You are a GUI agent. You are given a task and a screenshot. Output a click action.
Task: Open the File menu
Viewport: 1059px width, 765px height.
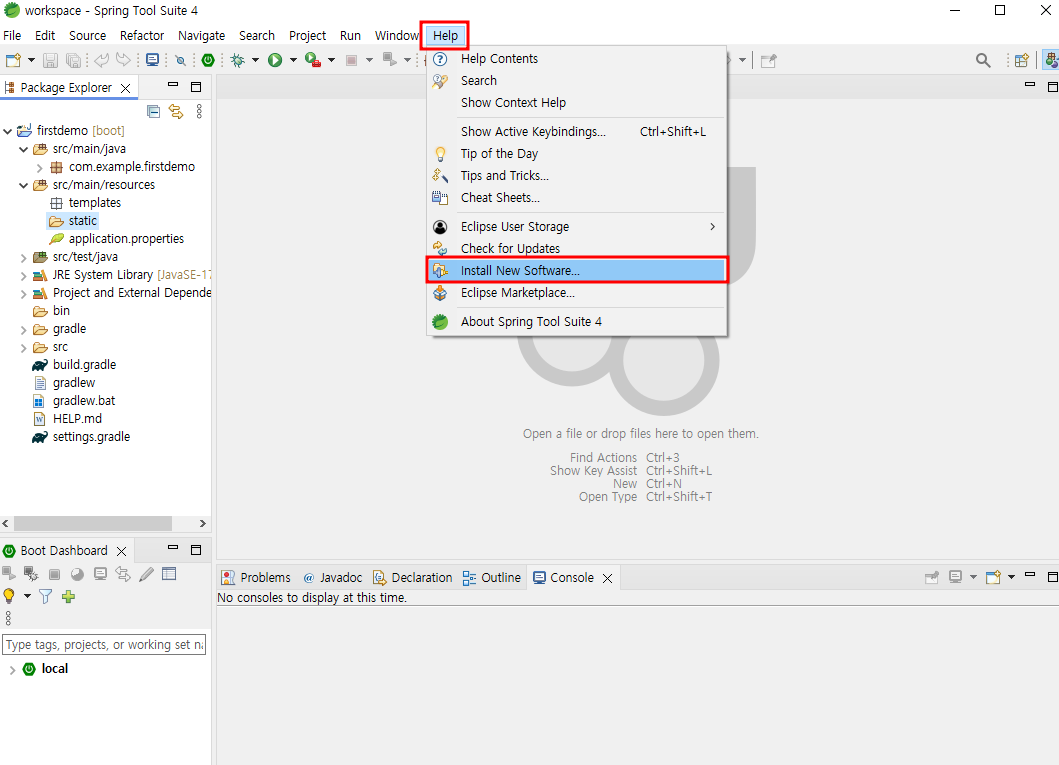point(12,36)
